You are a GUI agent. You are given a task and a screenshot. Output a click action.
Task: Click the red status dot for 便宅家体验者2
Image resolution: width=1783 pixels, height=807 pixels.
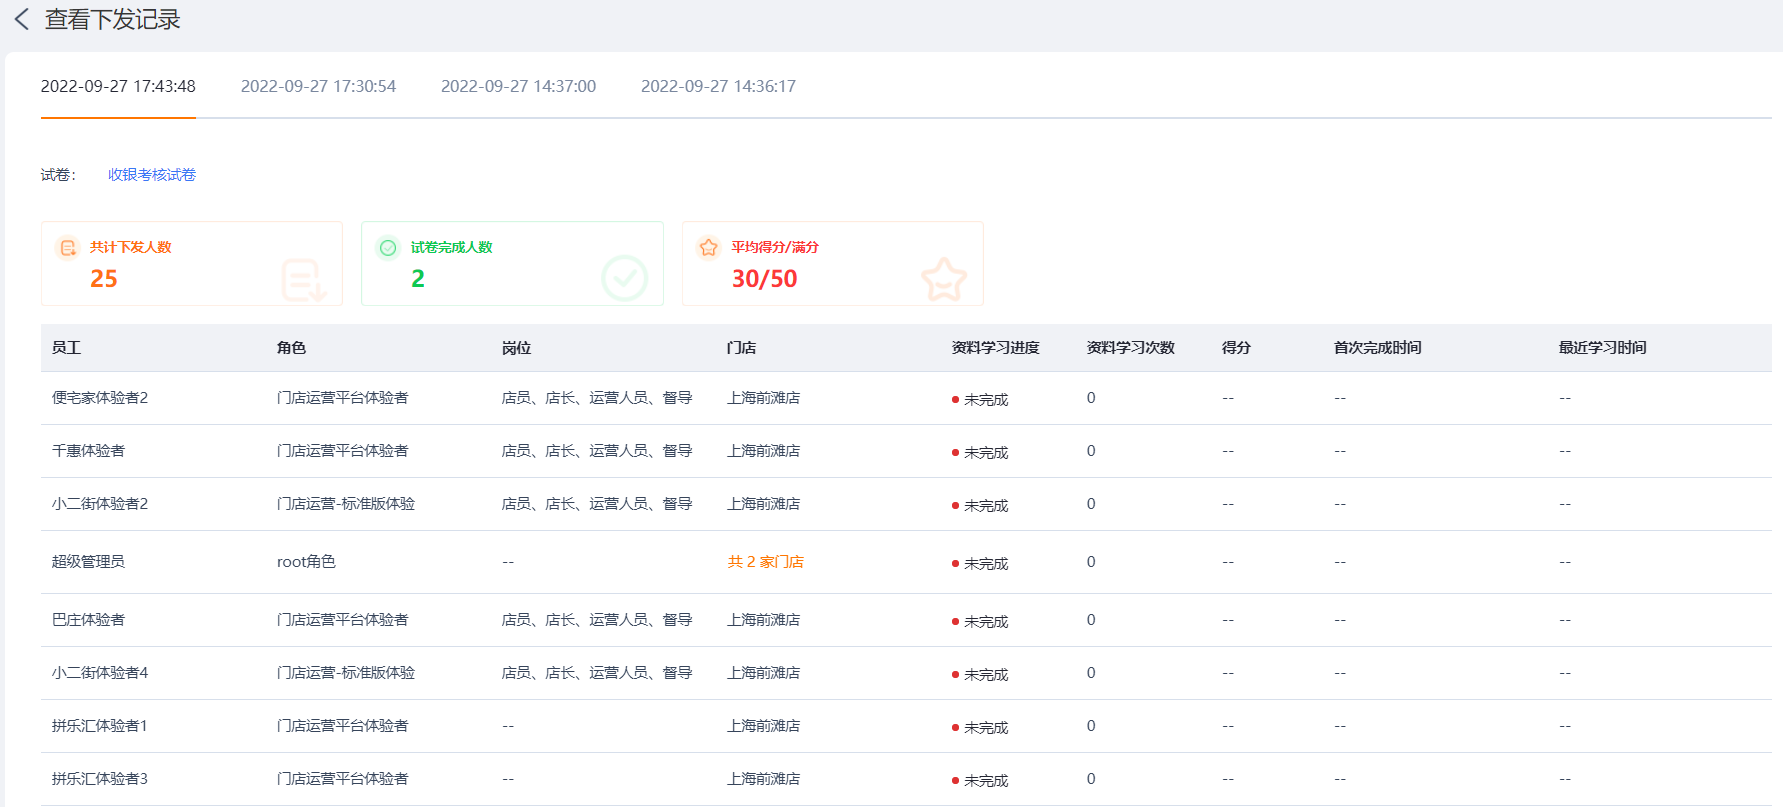tap(955, 400)
